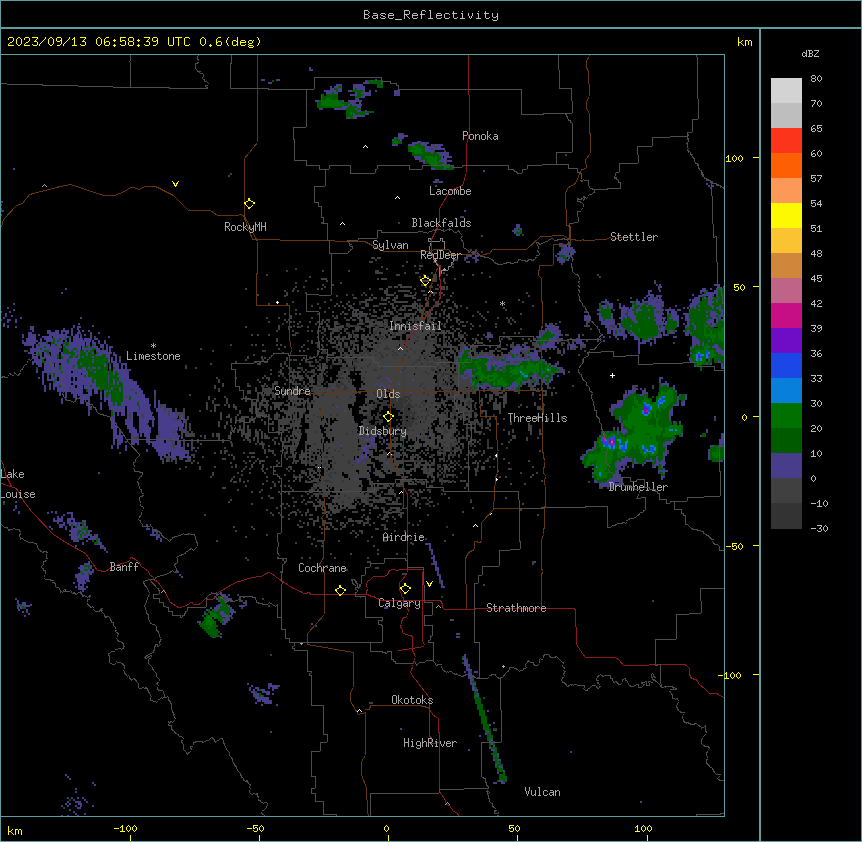Click the yellow V marker northwest of RockyMH
The width and height of the screenshot is (862, 842).
(x=175, y=184)
